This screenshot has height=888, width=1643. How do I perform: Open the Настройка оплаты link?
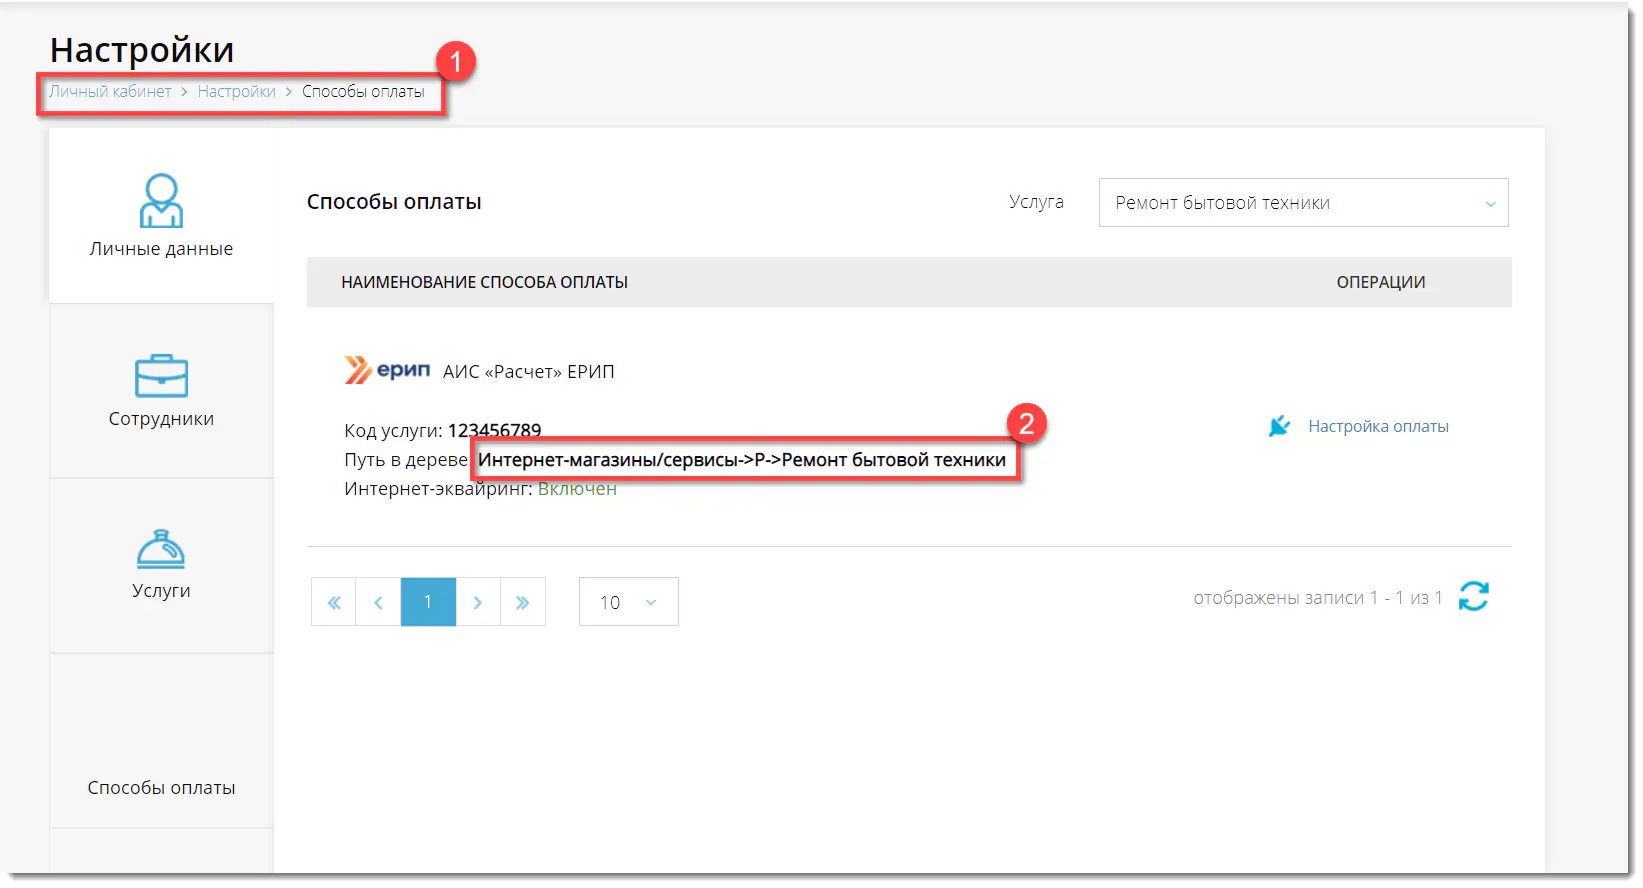coord(1377,427)
